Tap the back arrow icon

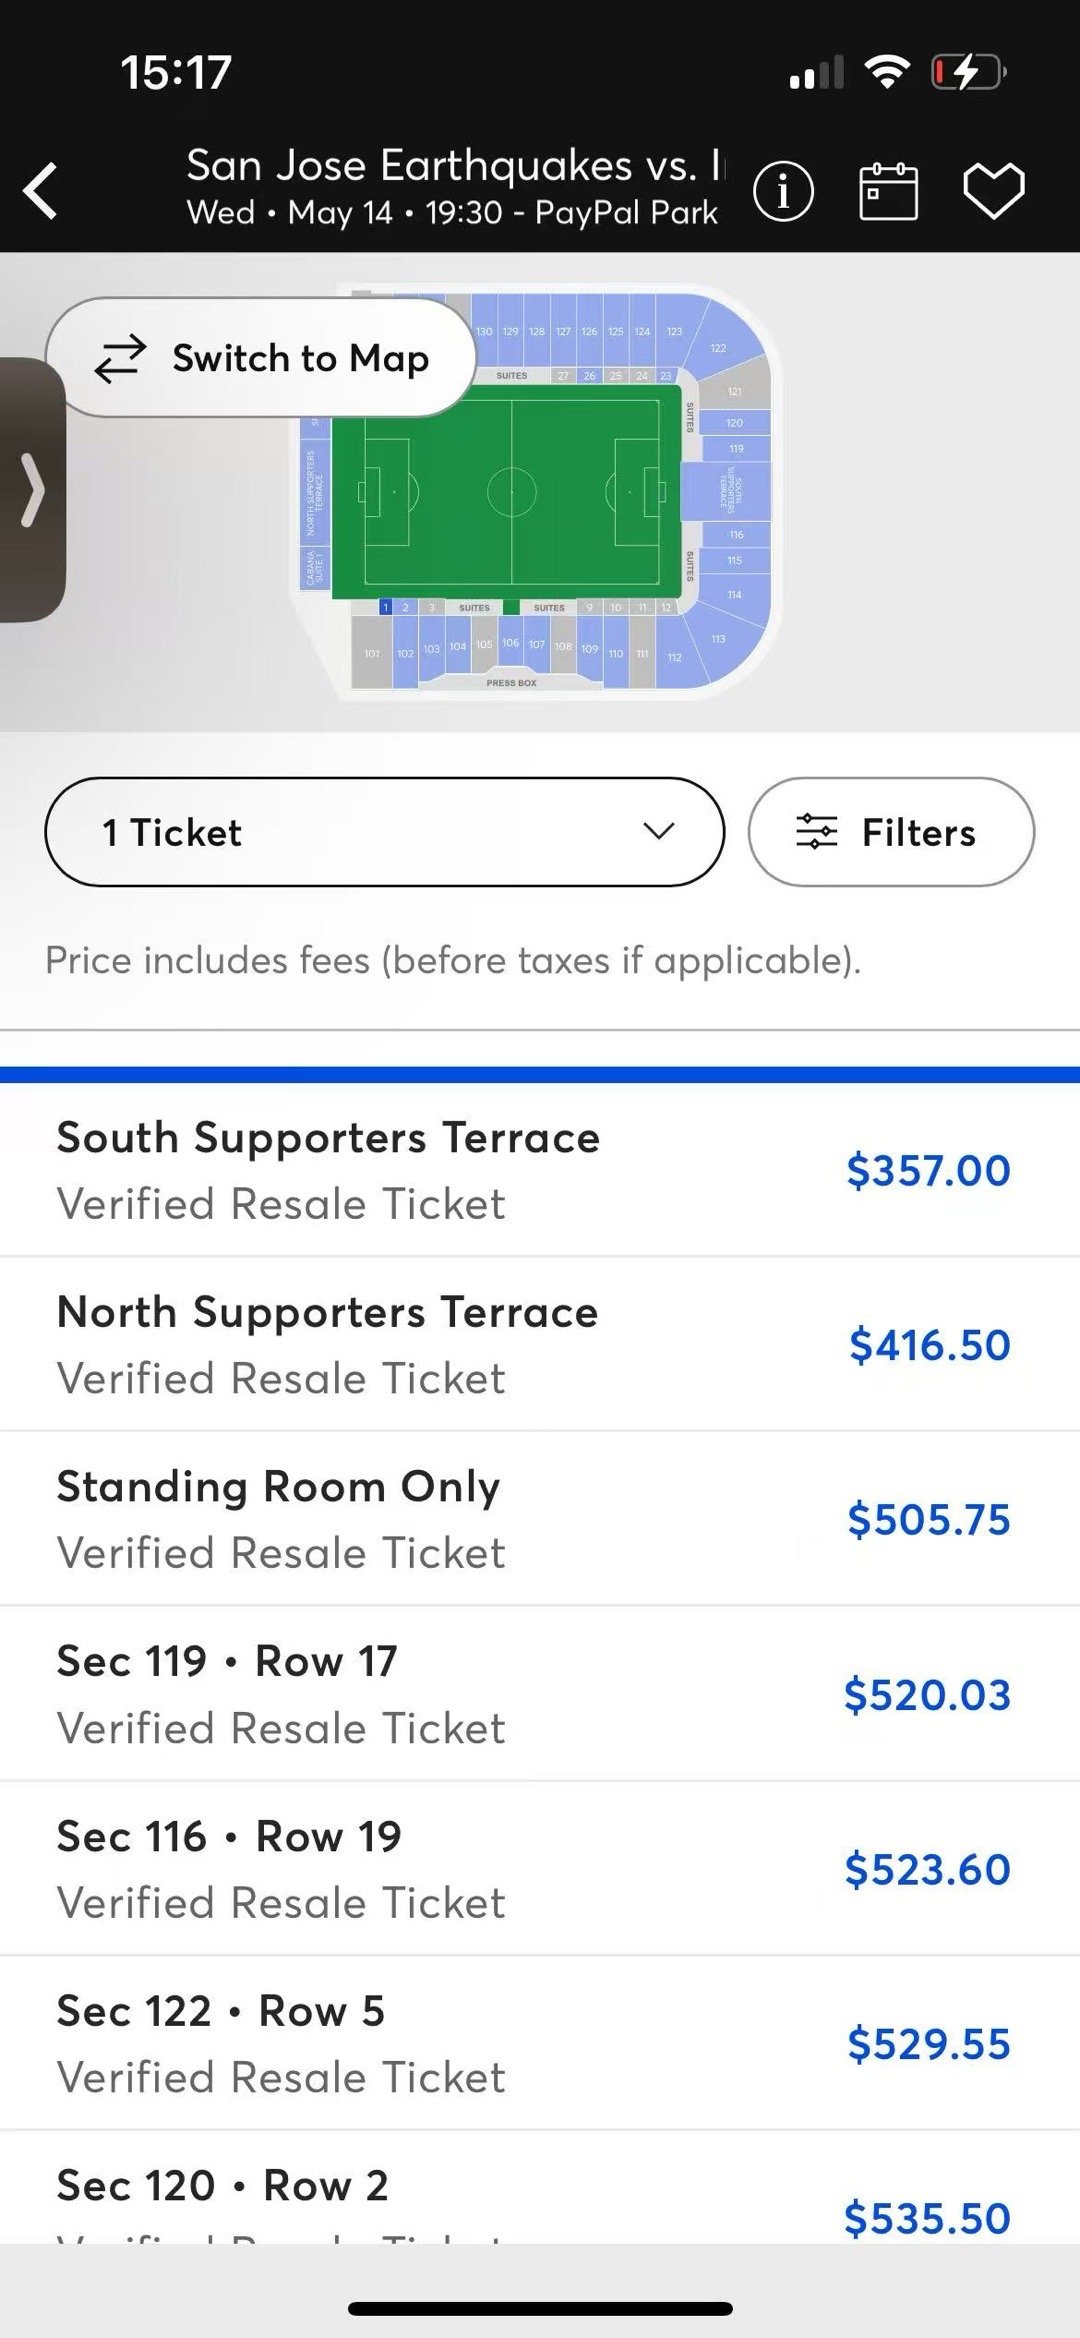41,190
